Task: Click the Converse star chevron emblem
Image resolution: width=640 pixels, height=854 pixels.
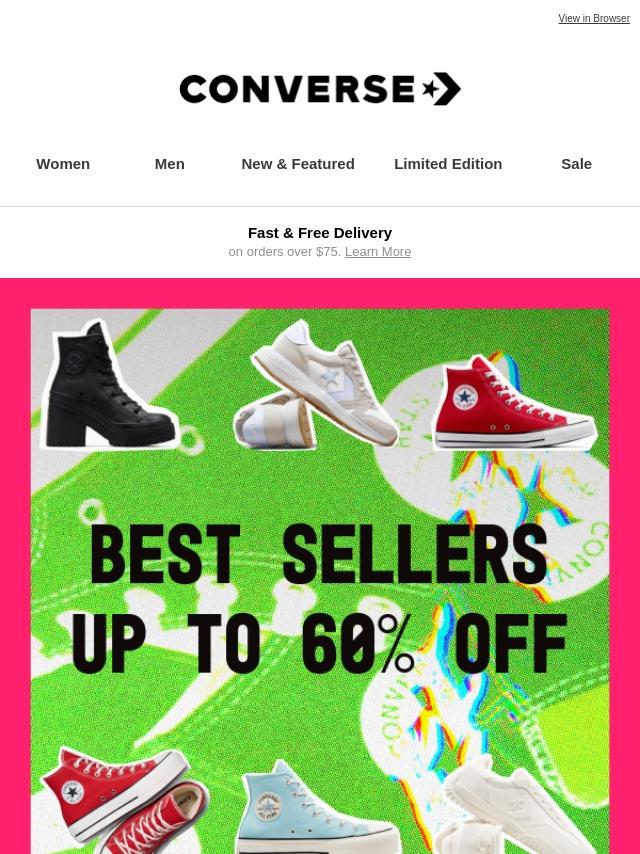Action: click(x=442, y=89)
